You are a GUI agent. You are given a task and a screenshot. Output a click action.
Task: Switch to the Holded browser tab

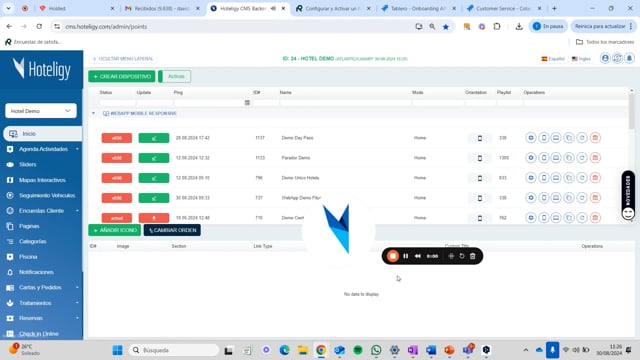point(77,8)
